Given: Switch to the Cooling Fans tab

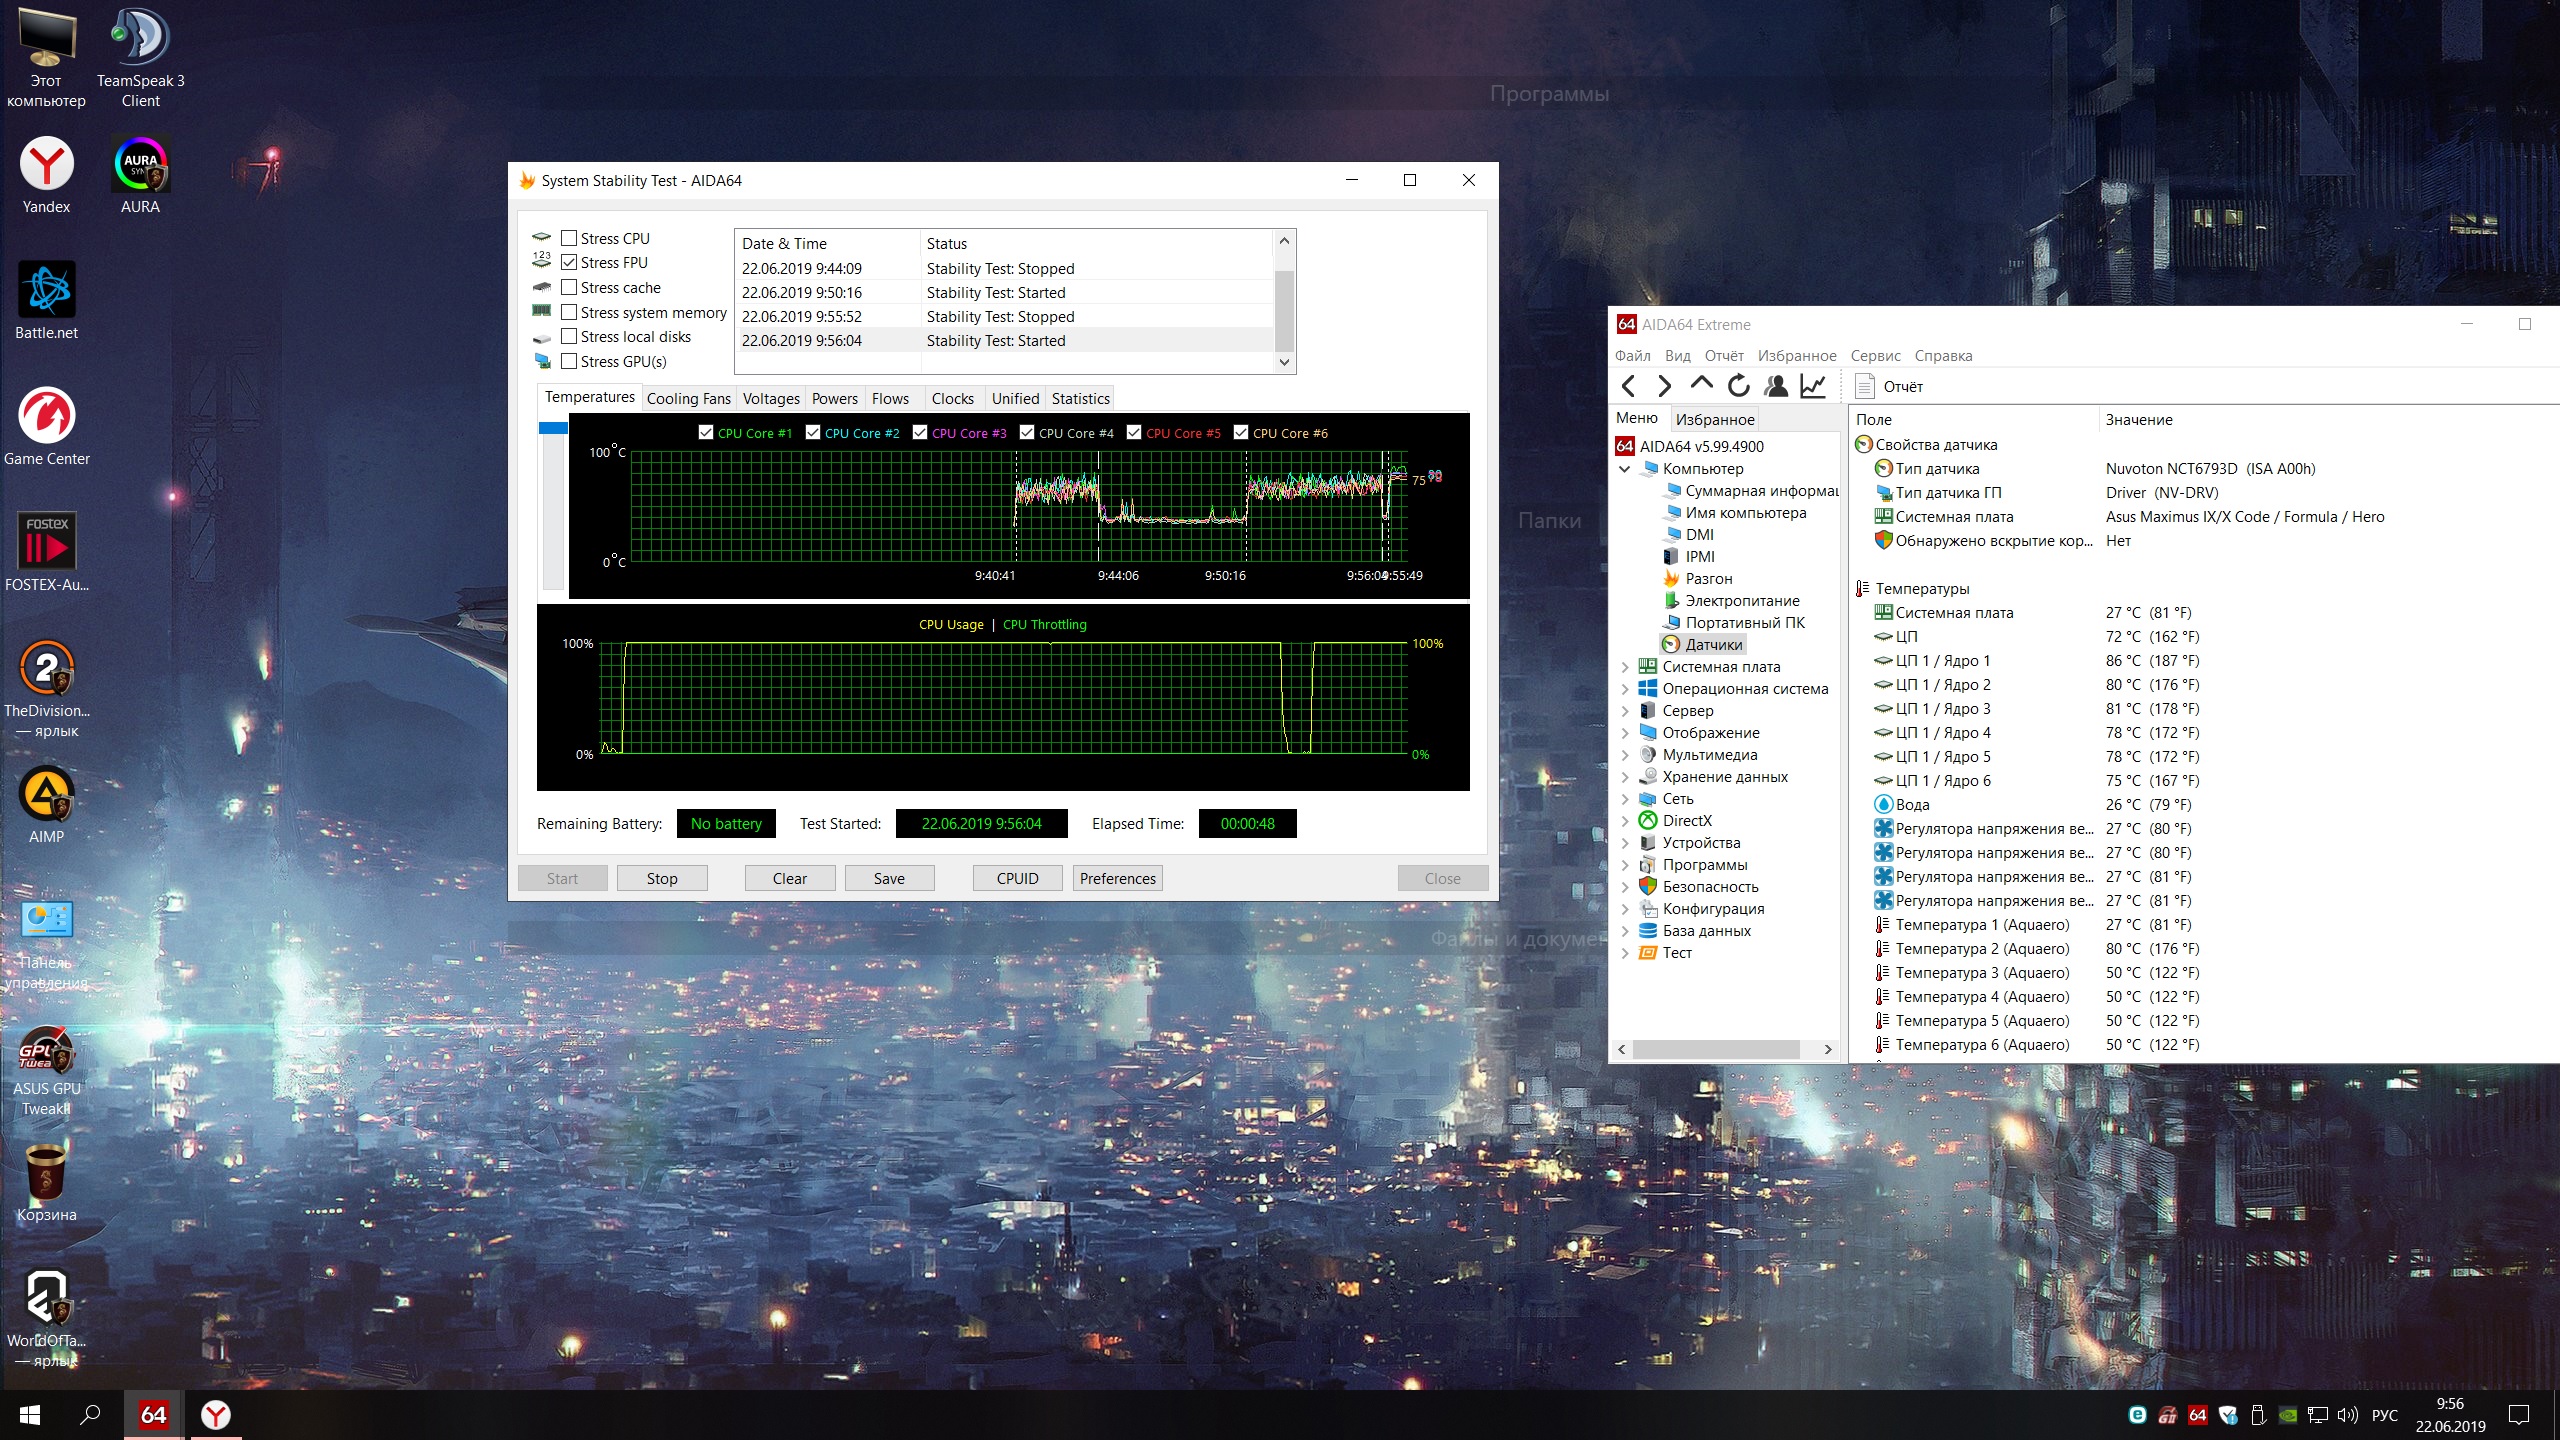Looking at the screenshot, I should (x=688, y=398).
